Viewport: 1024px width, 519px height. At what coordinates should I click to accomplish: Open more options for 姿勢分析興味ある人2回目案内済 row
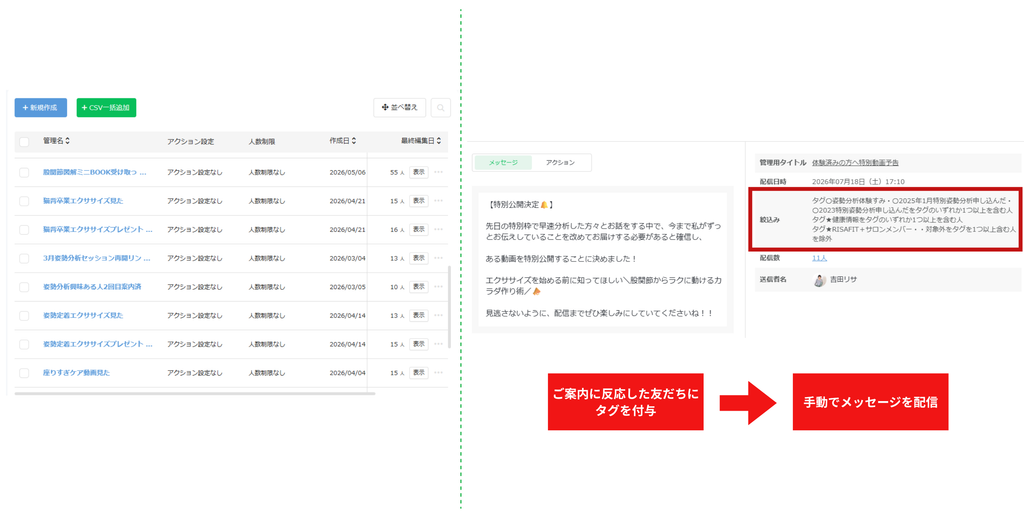pyautogui.click(x=438, y=287)
